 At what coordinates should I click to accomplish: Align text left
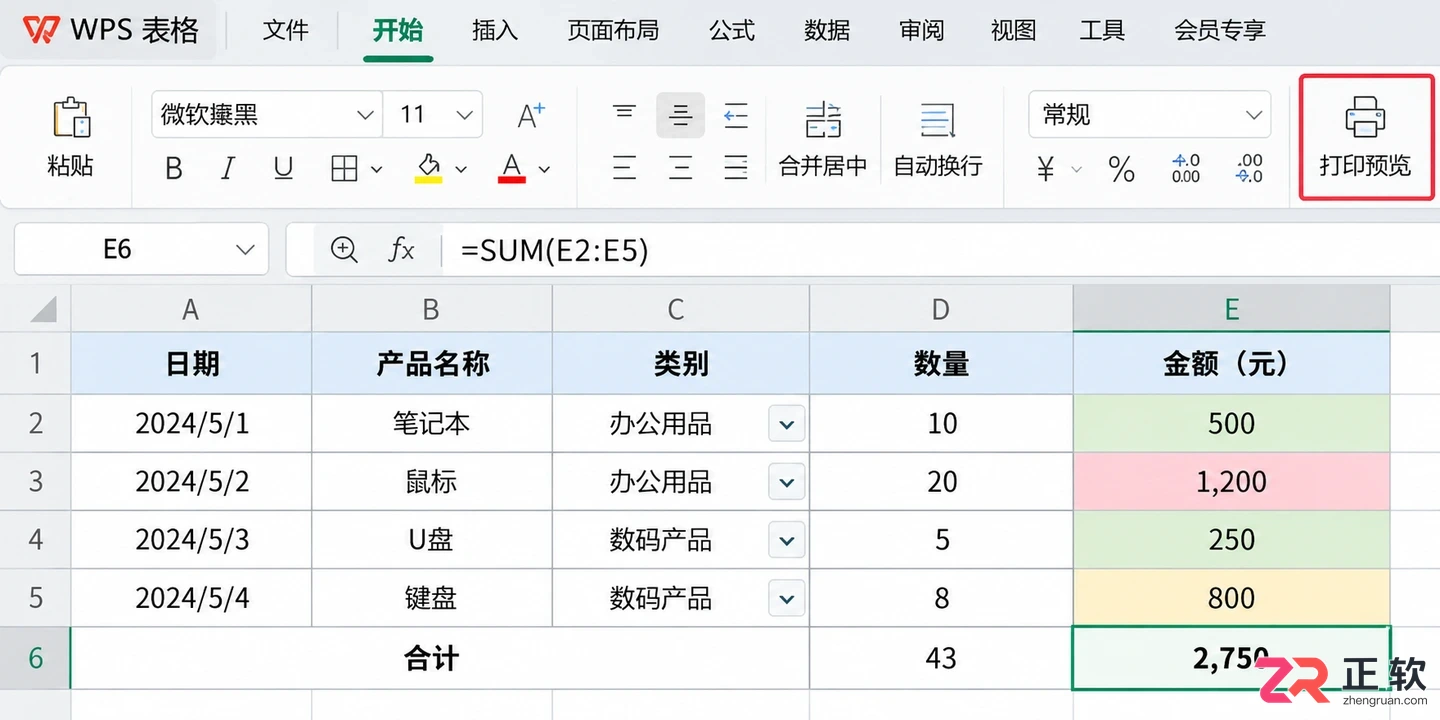click(x=625, y=168)
